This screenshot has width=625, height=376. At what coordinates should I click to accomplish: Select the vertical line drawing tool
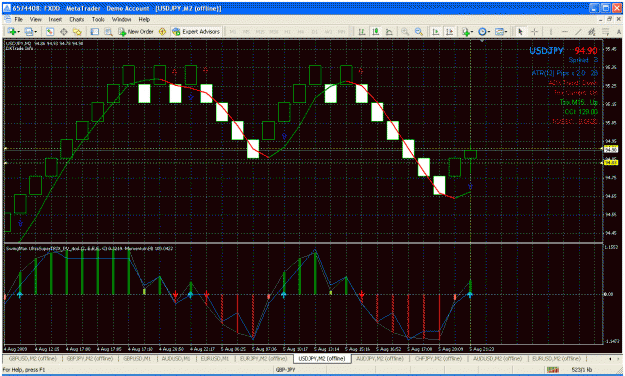pyautogui.click(x=551, y=31)
